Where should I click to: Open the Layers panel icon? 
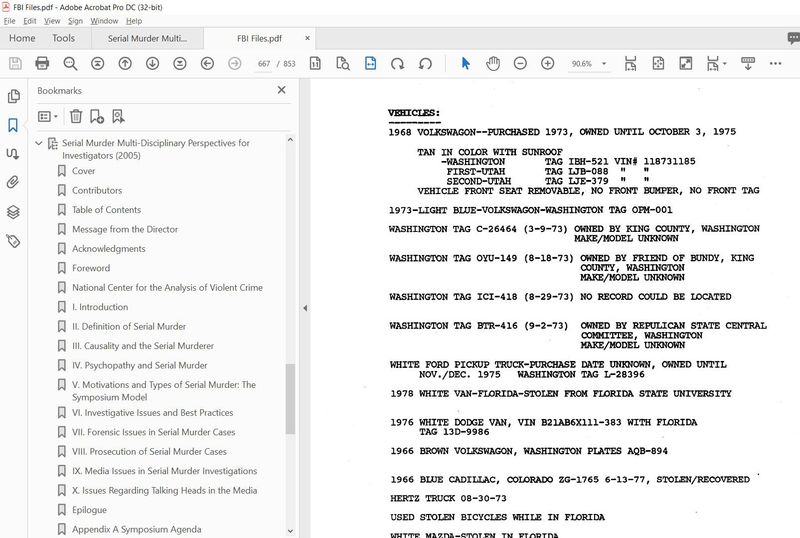13,212
